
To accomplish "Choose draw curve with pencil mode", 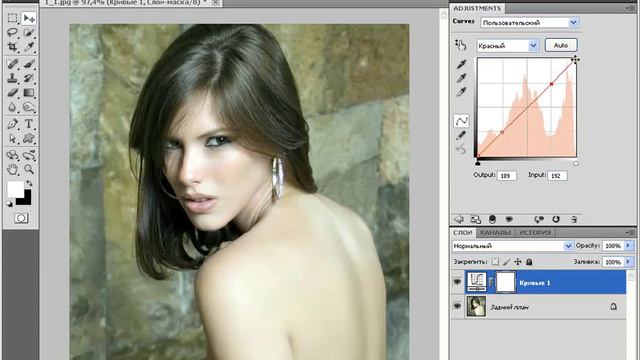I will [x=461, y=135].
